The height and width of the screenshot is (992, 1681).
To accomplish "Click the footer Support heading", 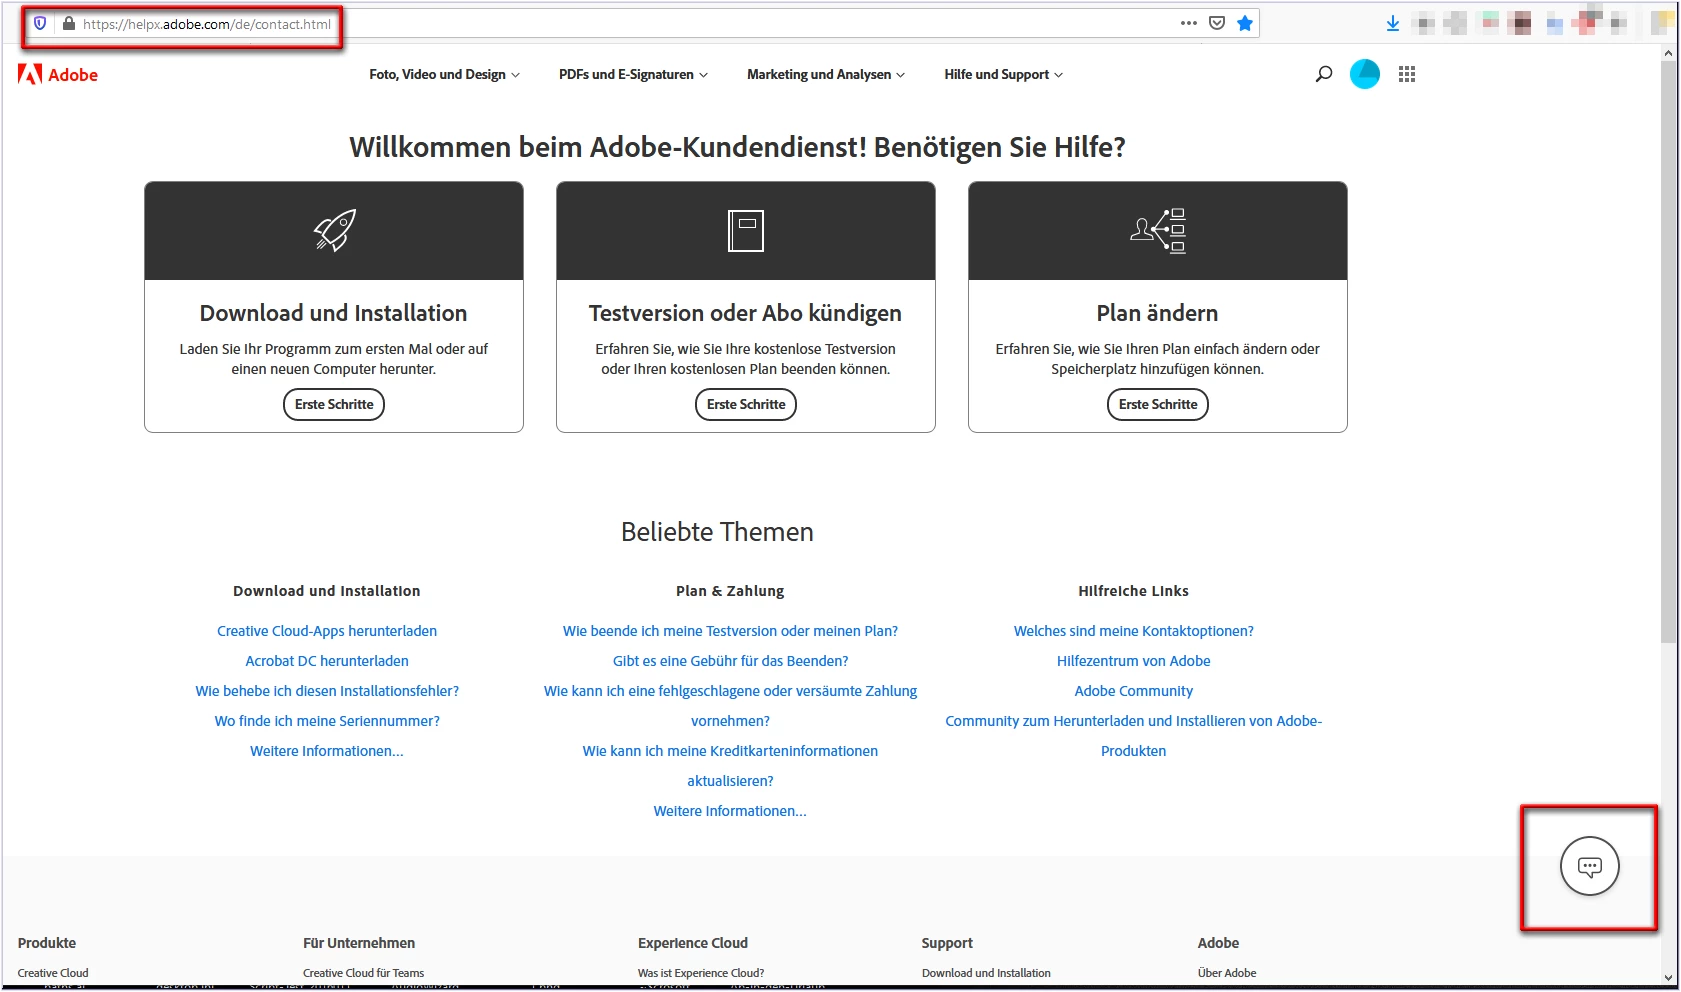I will (x=947, y=943).
